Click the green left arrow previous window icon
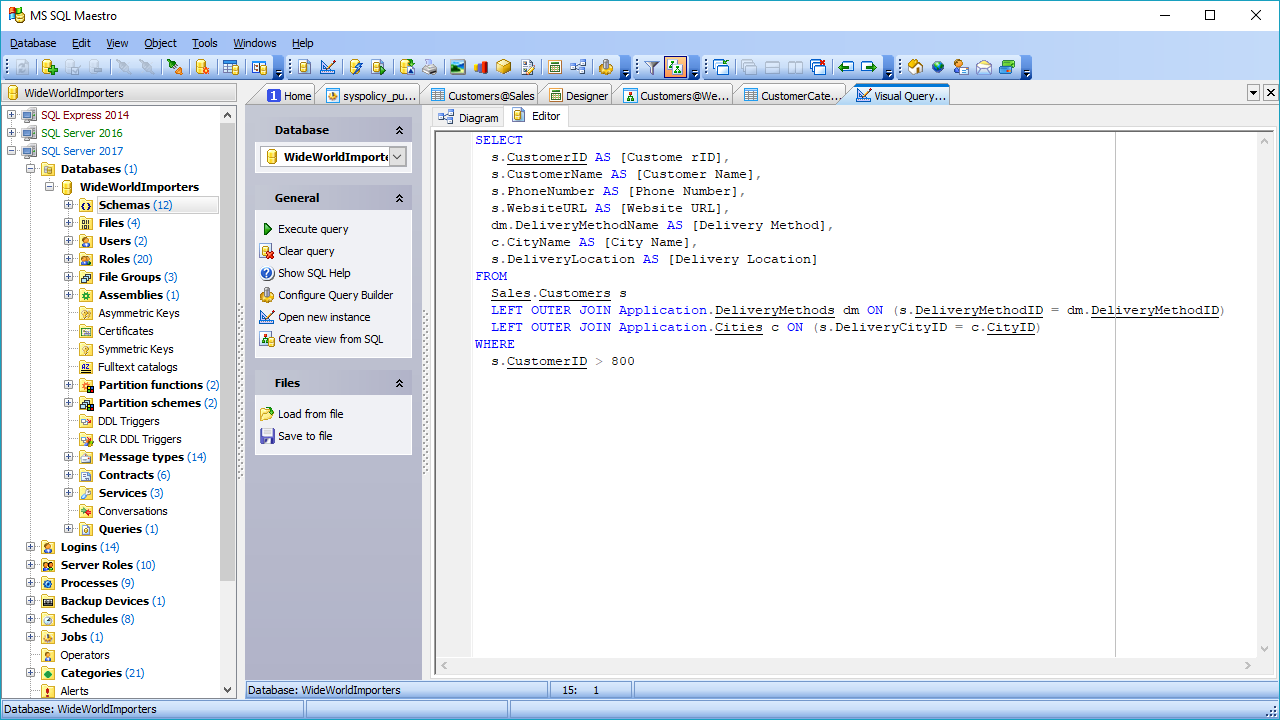Image resolution: width=1280 pixels, height=720 pixels. click(x=846, y=67)
